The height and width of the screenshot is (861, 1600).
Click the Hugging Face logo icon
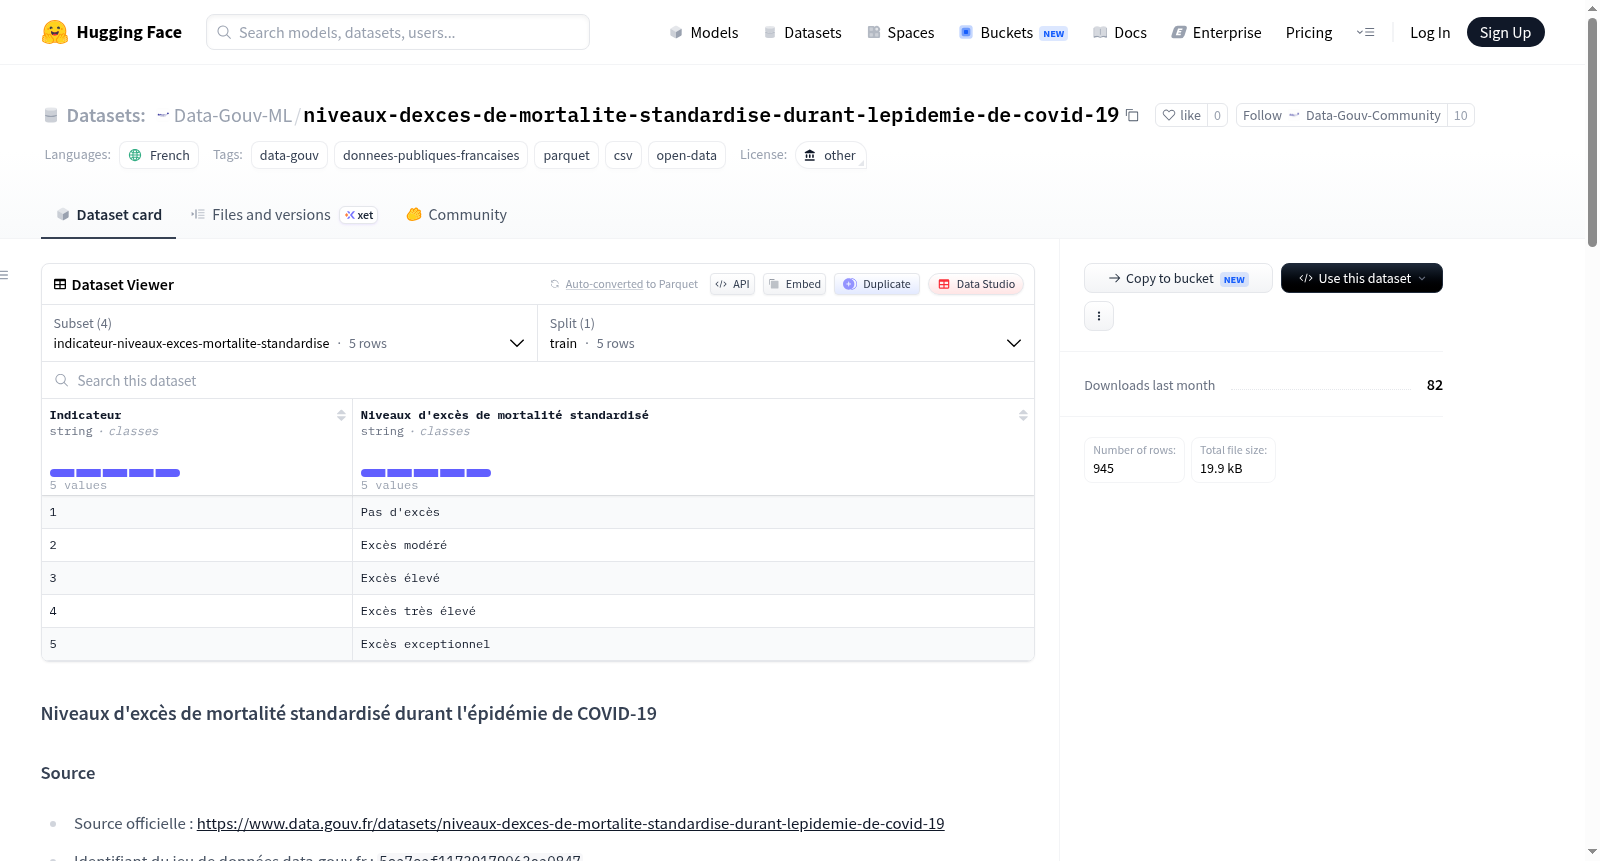tap(55, 32)
